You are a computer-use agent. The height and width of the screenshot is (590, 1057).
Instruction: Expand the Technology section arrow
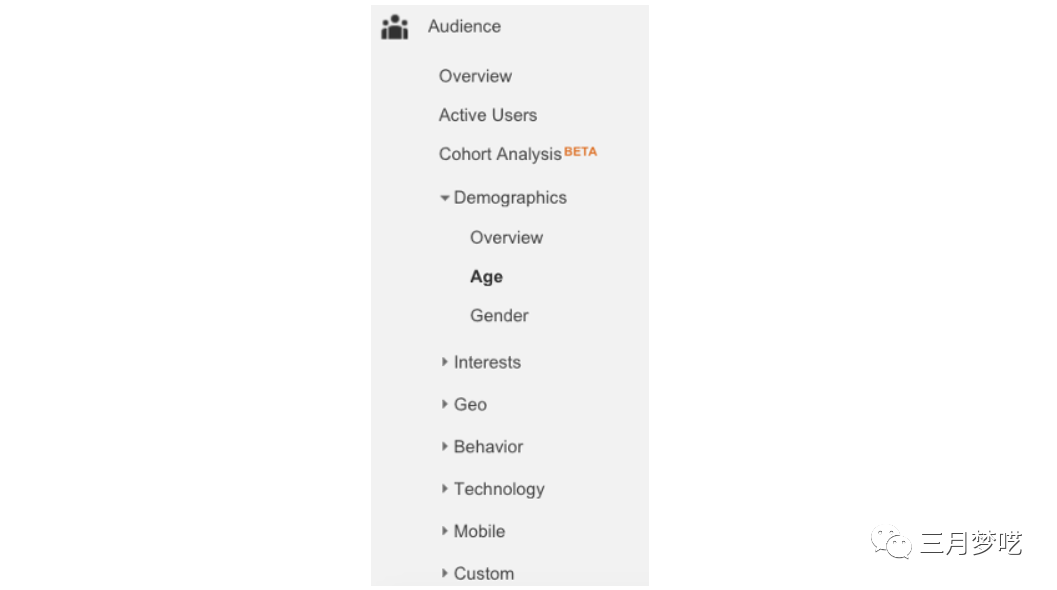tap(445, 489)
